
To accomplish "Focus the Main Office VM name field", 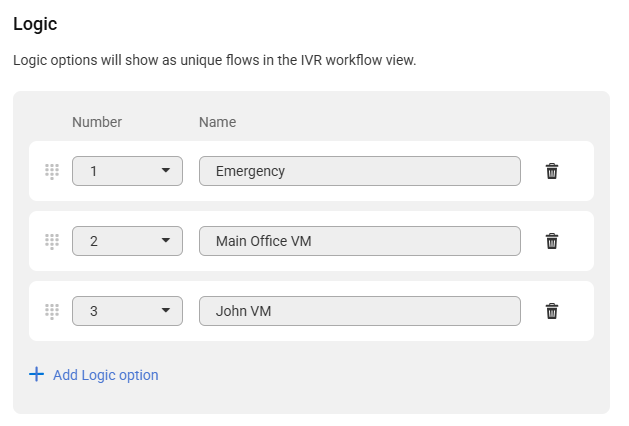I will pos(360,241).
